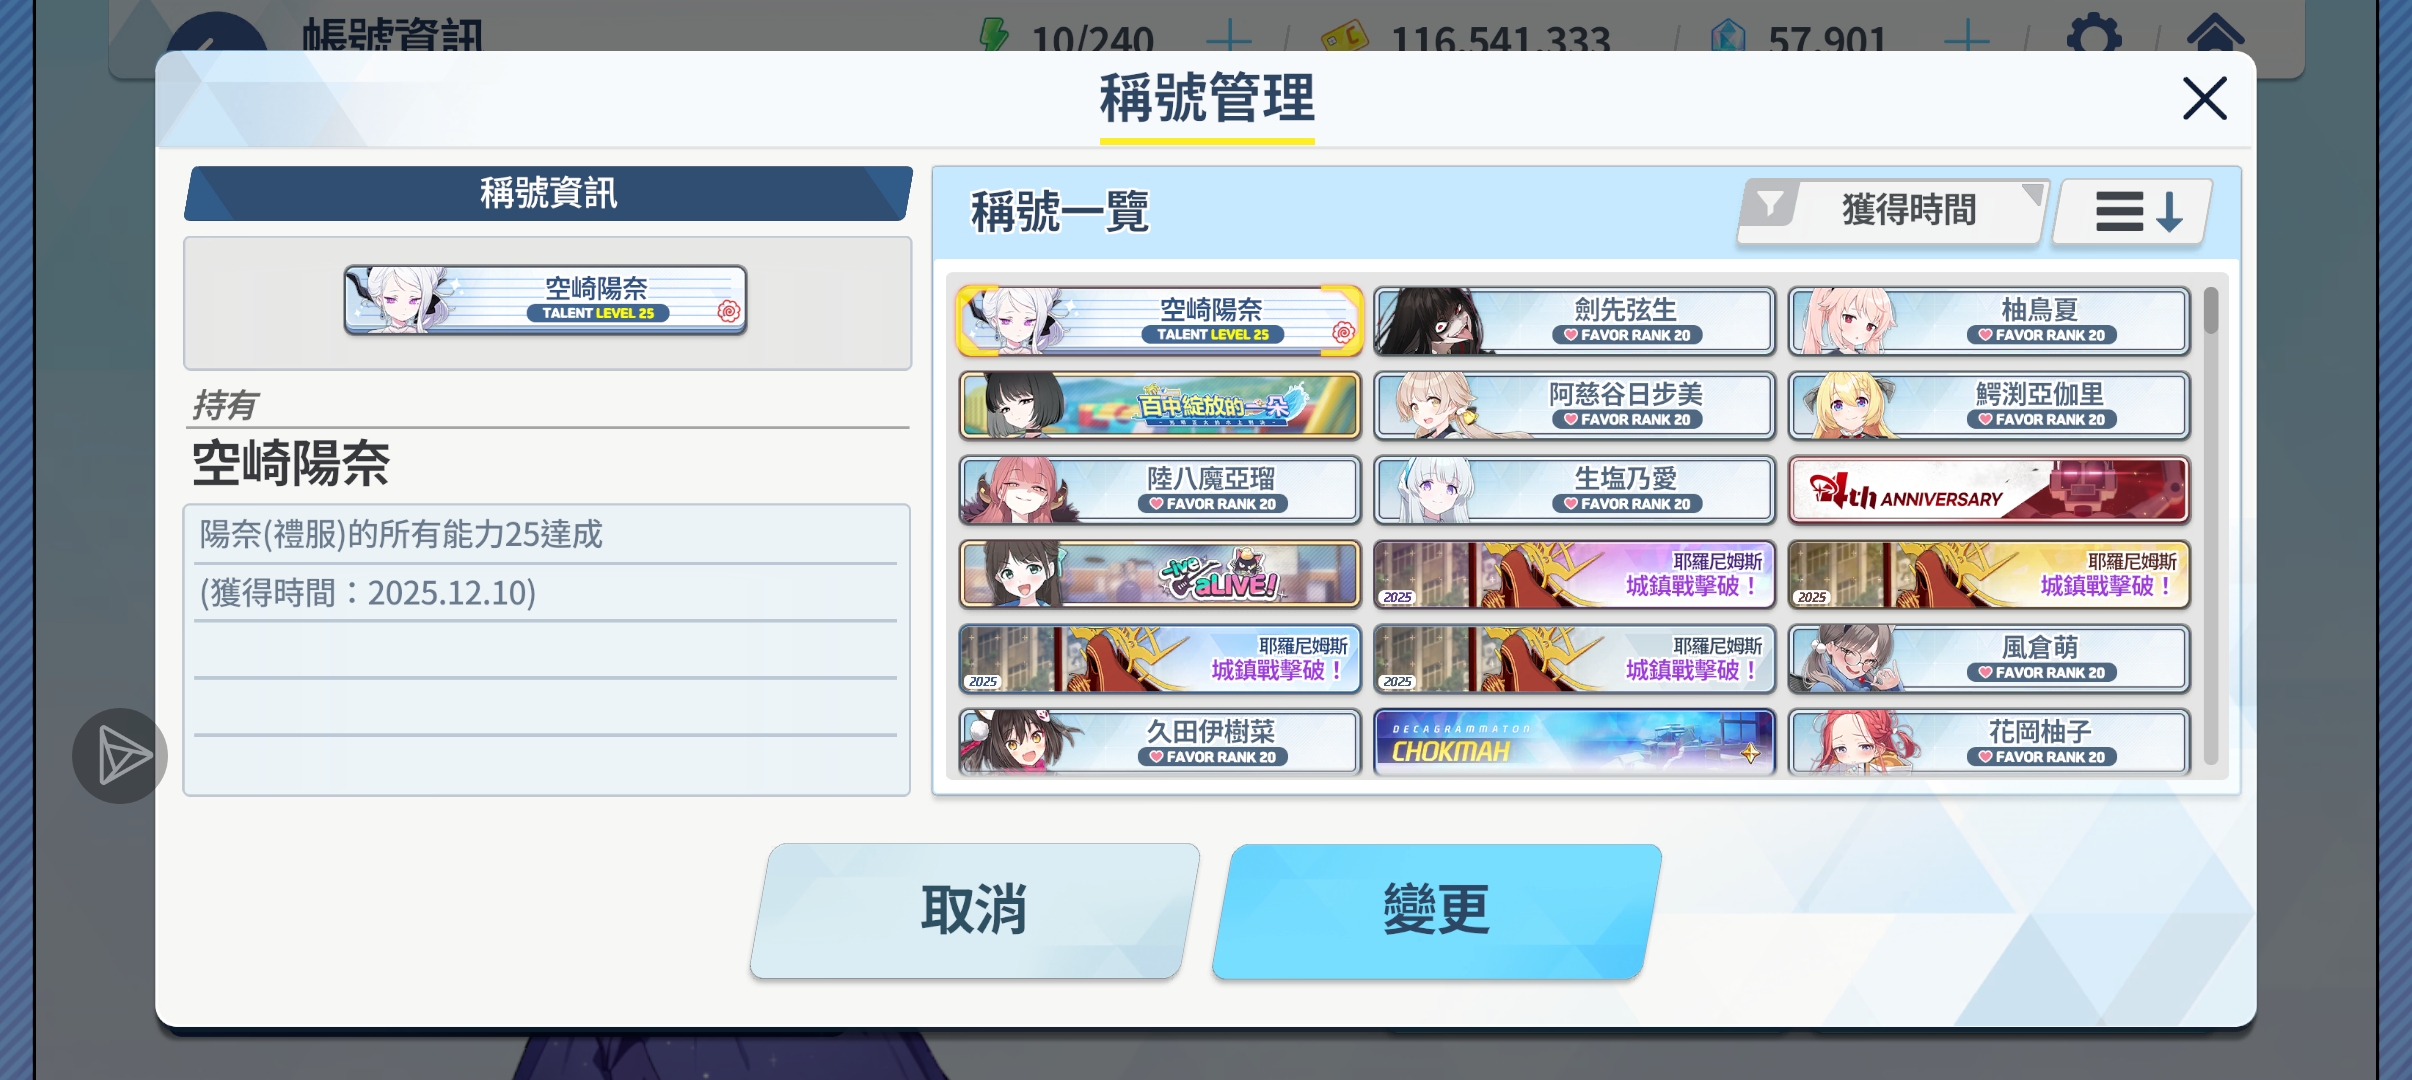Select the Live Alive event title

[x=1160, y=574]
